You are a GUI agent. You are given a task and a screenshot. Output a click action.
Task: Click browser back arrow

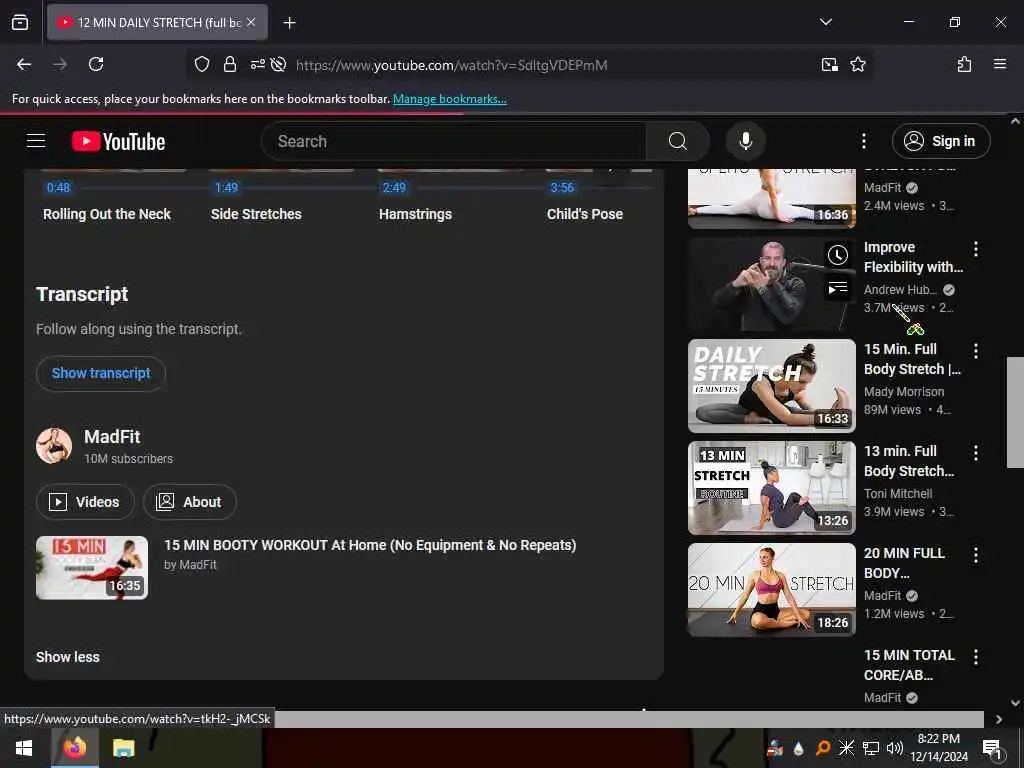click(x=24, y=64)
